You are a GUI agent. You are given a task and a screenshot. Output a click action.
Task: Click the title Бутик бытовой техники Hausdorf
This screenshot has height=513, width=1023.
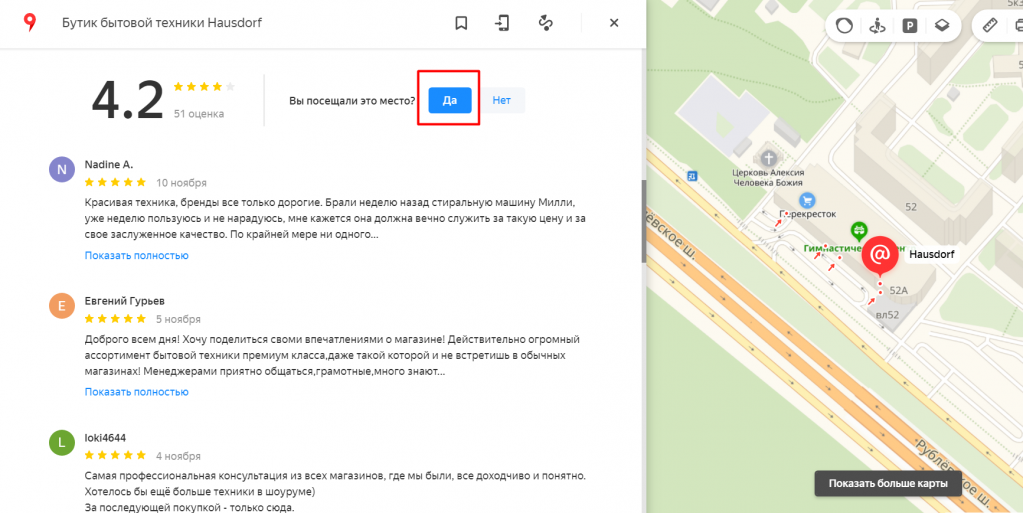(162, 23)
